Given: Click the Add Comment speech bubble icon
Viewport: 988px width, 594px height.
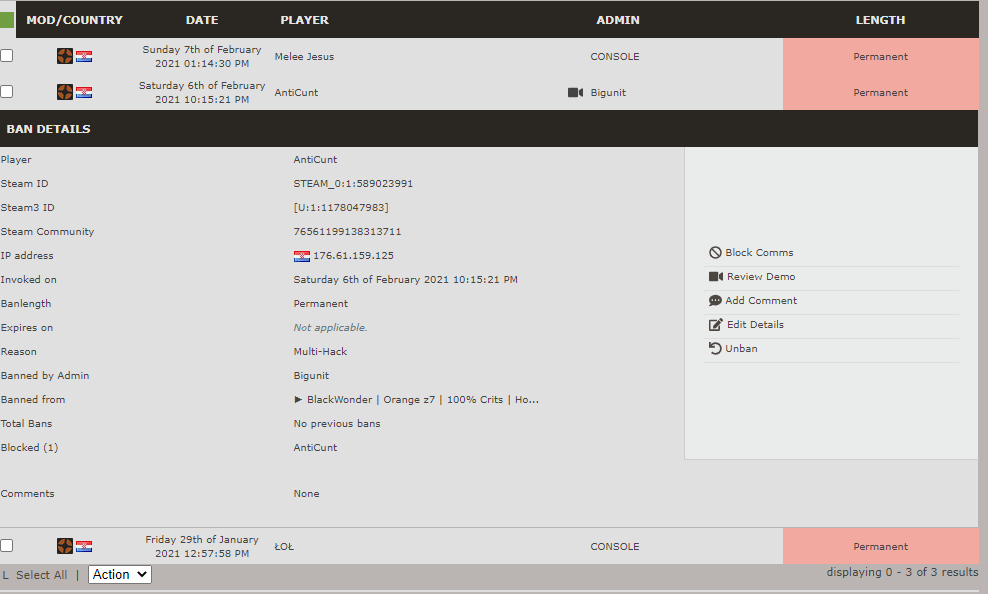Looking at the screenshot, I should 715,300.
